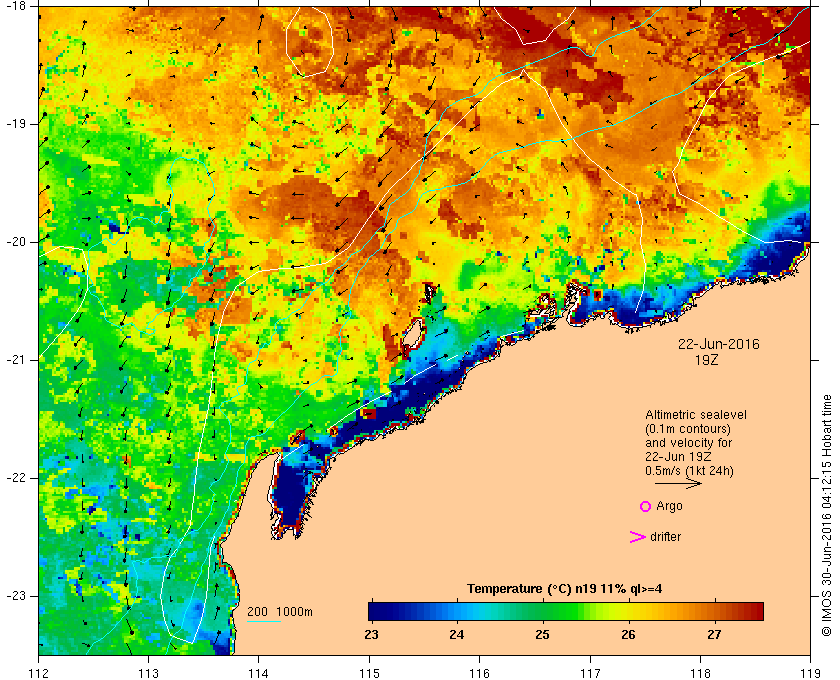Click the '(0.1m contours)' legend text
Image resolution: width=840 pixels, height=680 pixels.
coord(688,429)
